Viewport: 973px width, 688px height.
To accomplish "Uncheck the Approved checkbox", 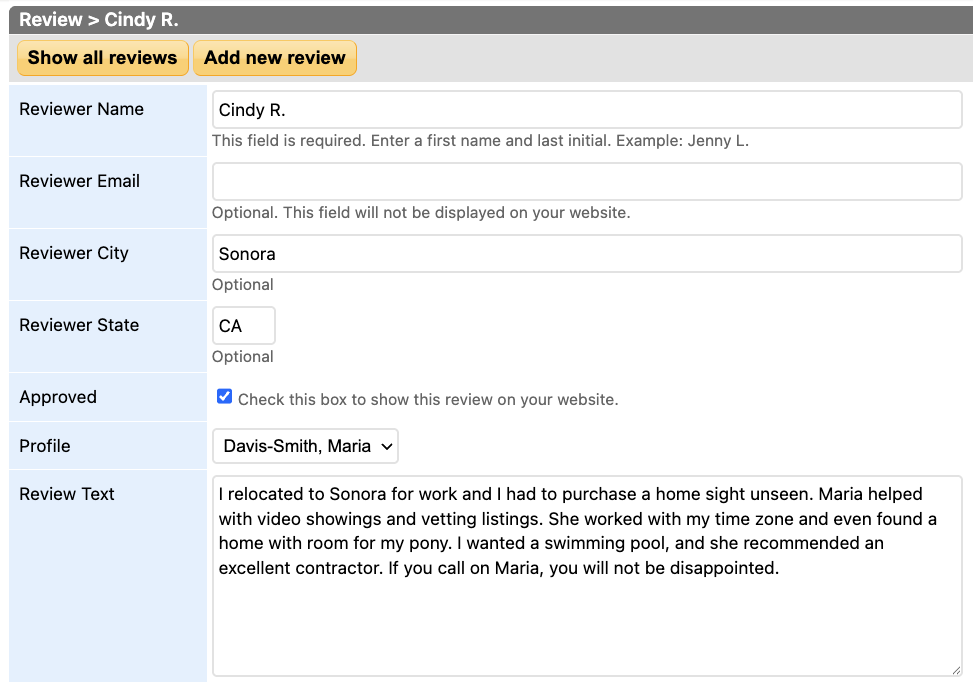I will (x=225, y=397).
